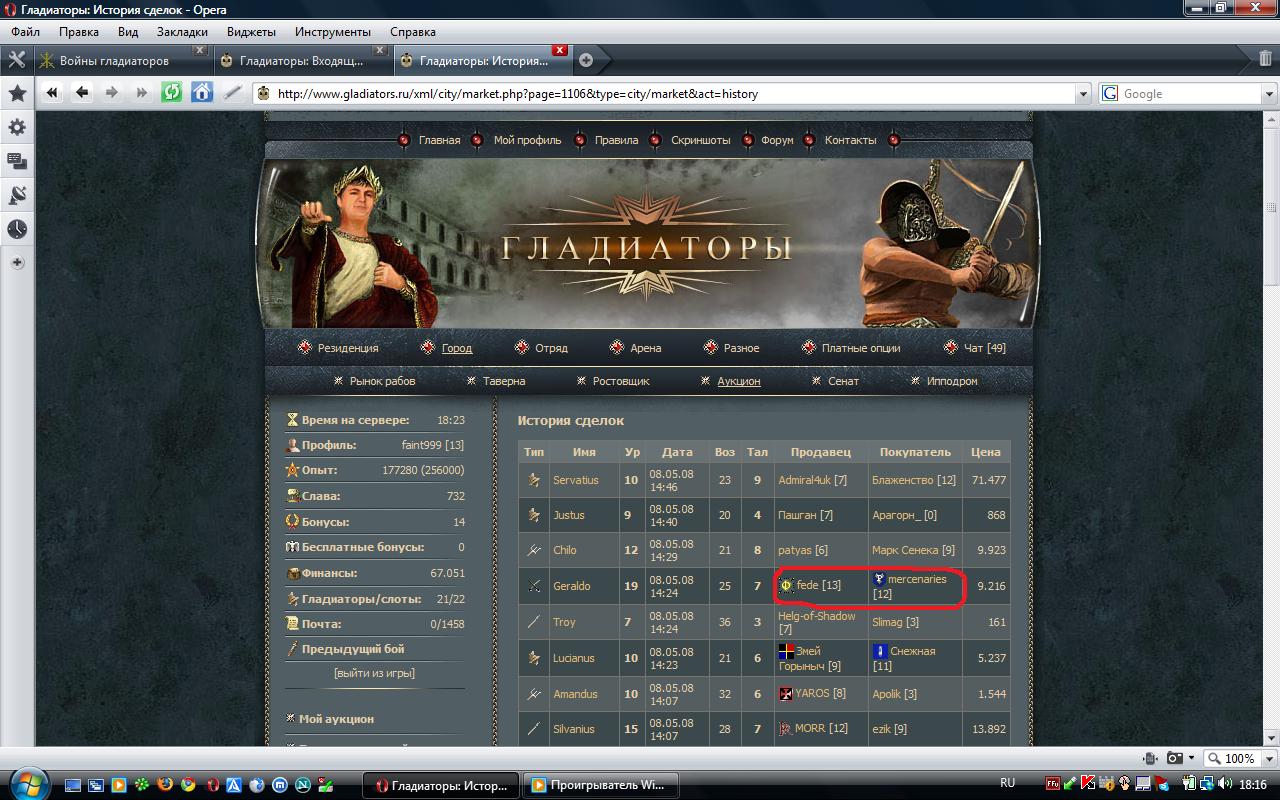1280x800 pixels.
Task: Open Сенат submenu
Action: (x=843, y=381)
